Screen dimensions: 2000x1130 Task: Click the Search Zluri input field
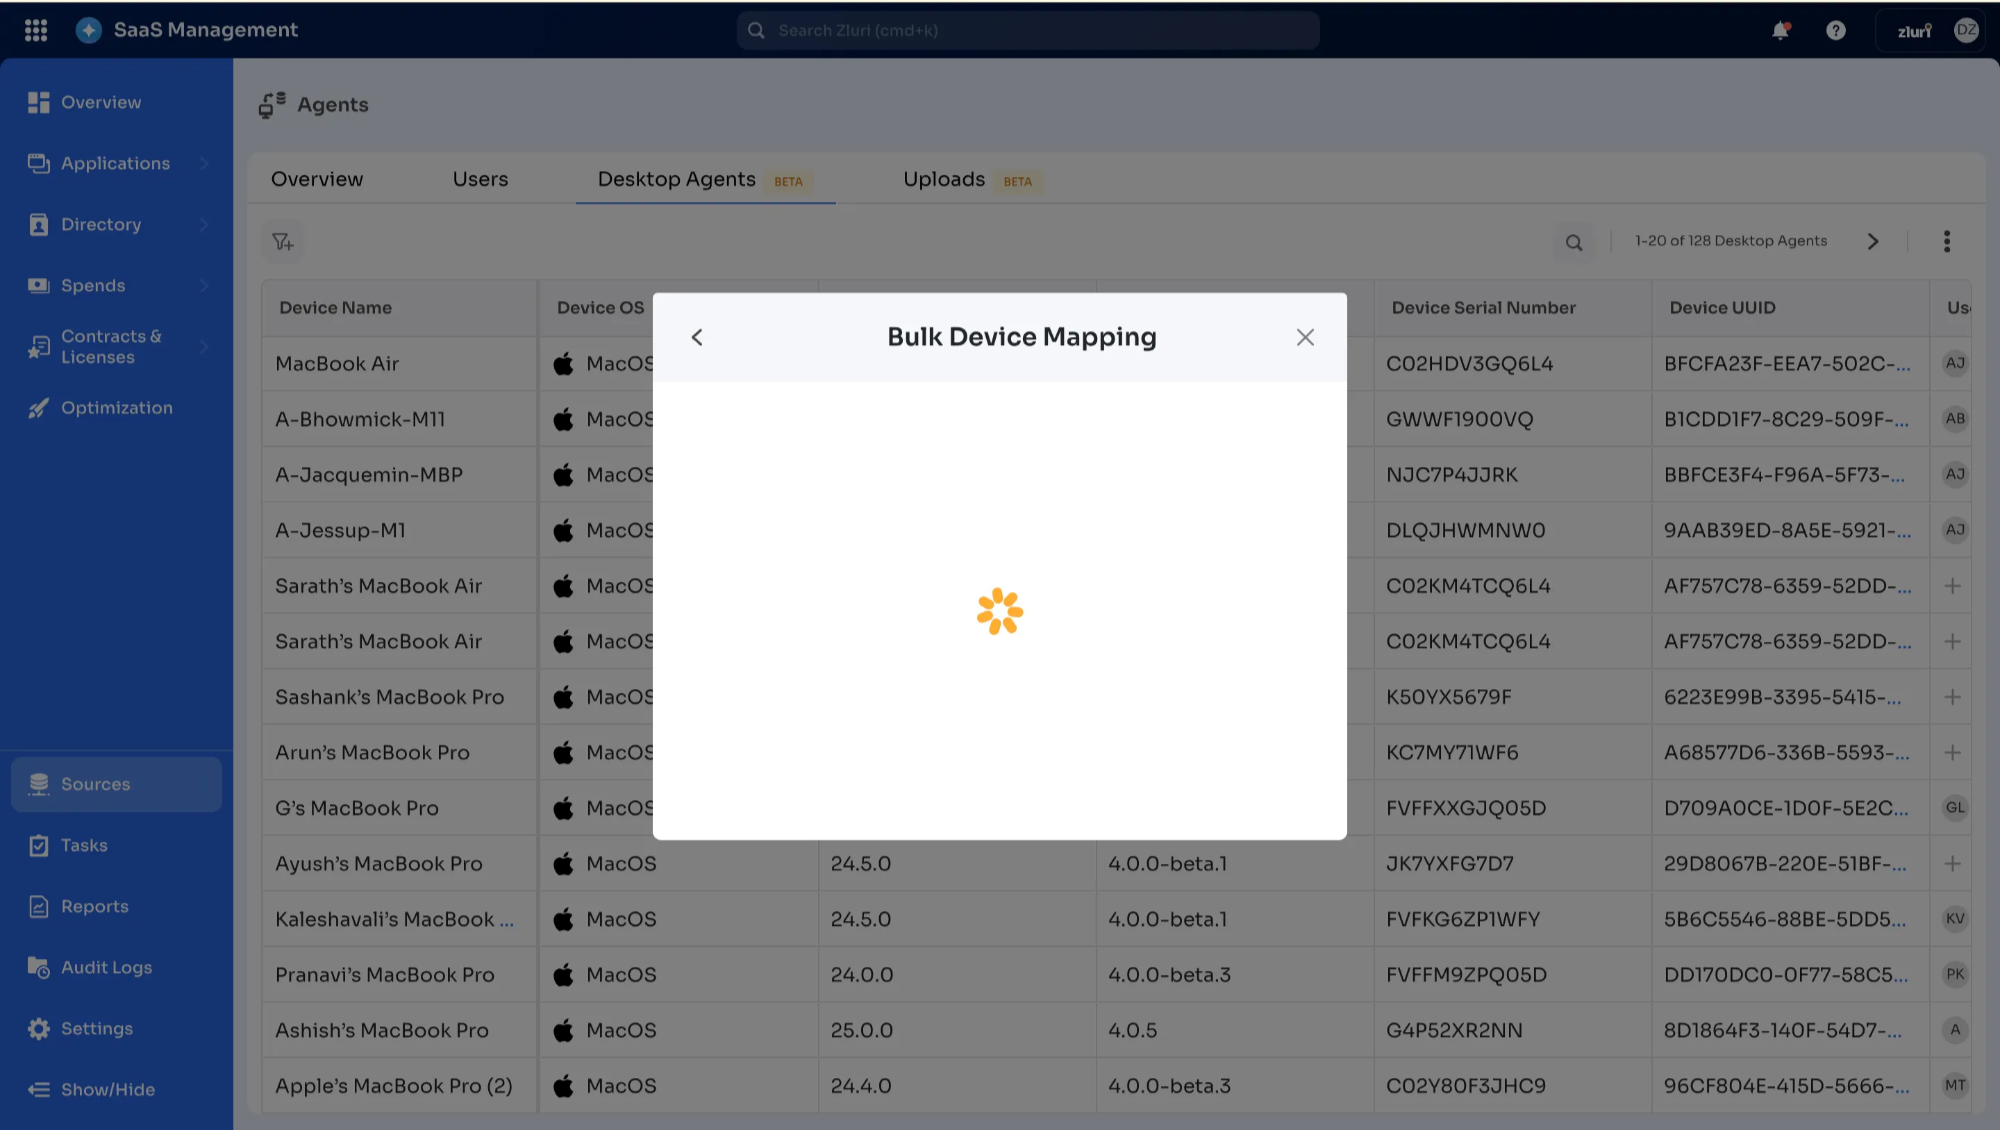[1030, 30]
